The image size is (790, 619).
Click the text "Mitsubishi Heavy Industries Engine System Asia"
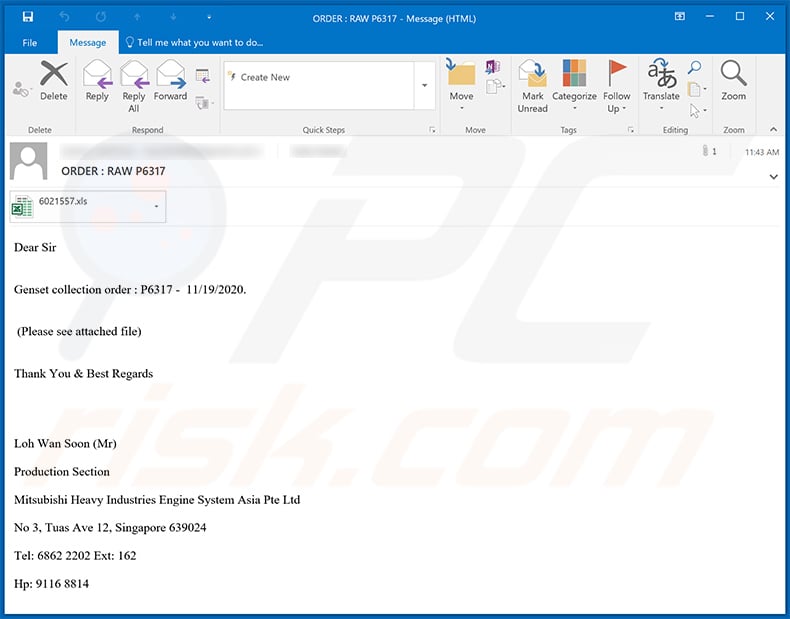138,500
